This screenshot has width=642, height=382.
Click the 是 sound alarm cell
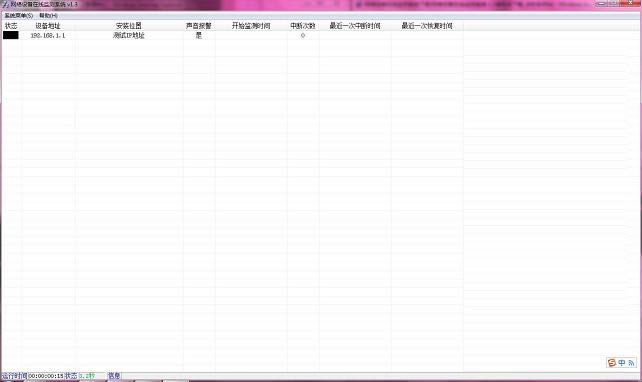pyautogui.click(x=199, y=36)
